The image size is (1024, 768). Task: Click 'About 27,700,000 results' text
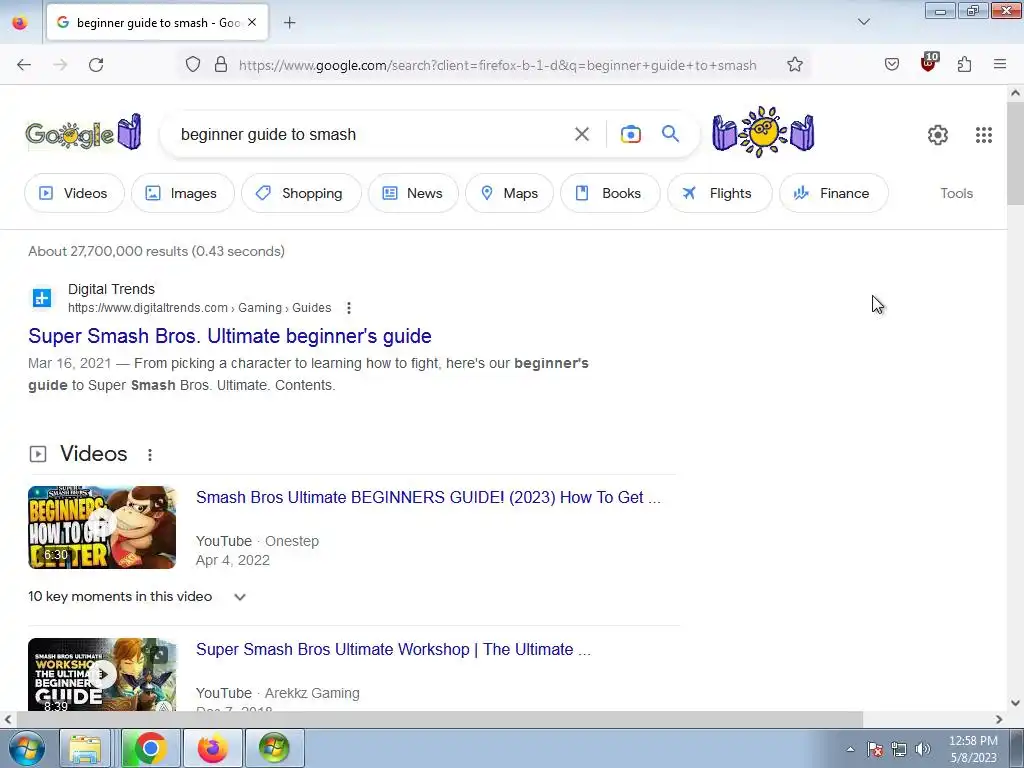point(156,251)
